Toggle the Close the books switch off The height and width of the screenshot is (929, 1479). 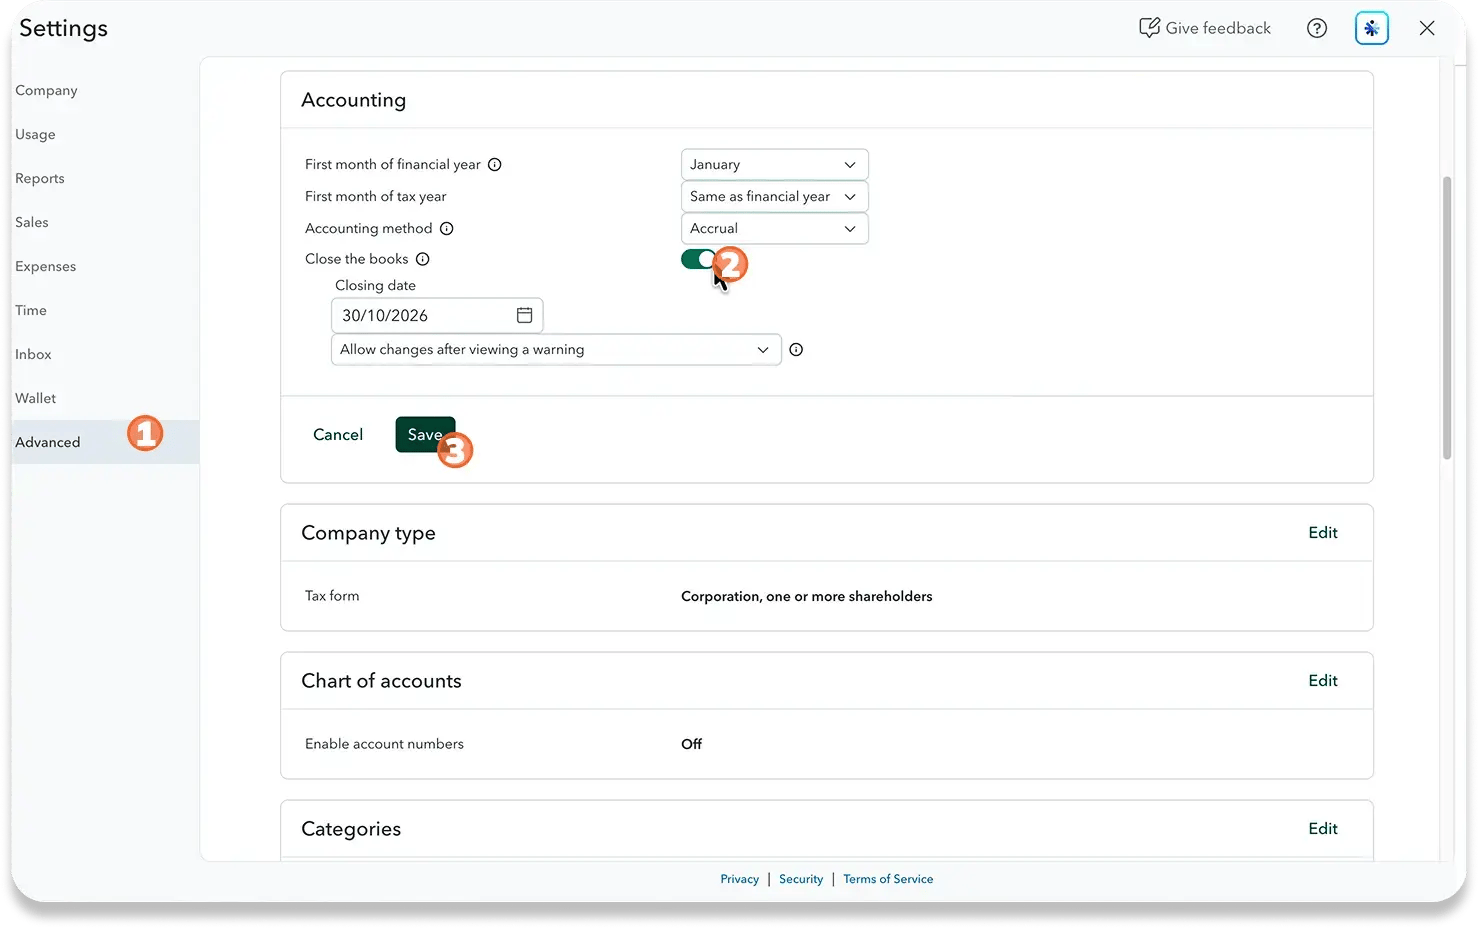pos(699,259)
